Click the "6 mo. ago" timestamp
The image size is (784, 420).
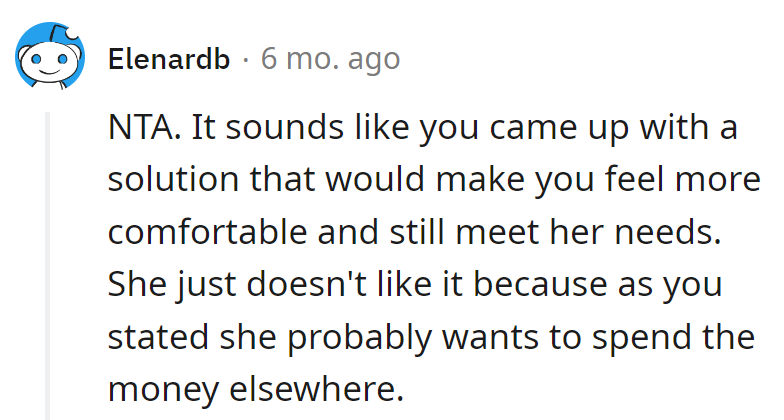click(330, 59)
